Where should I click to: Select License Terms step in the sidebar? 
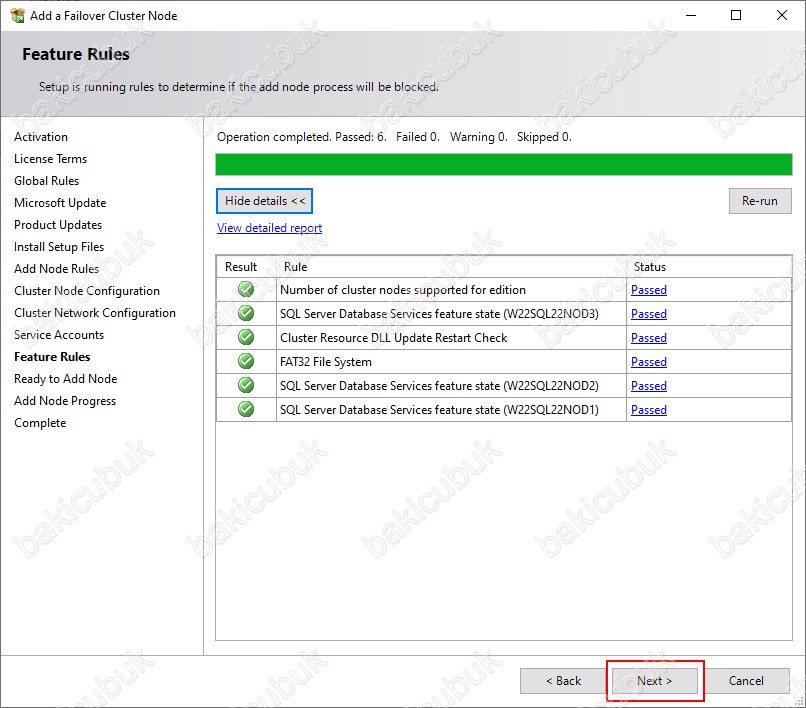tap(50, 159)
